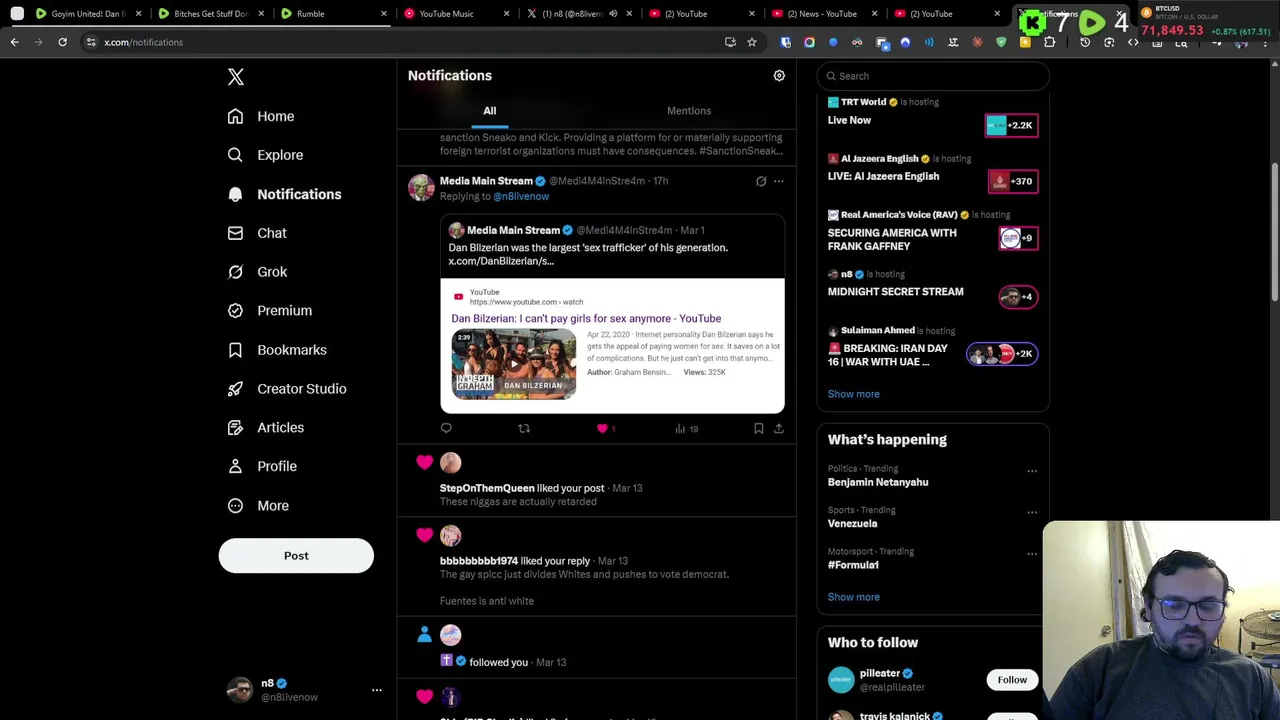
Task: Open account menu dots beside n8
Action: tap(377, 690)
